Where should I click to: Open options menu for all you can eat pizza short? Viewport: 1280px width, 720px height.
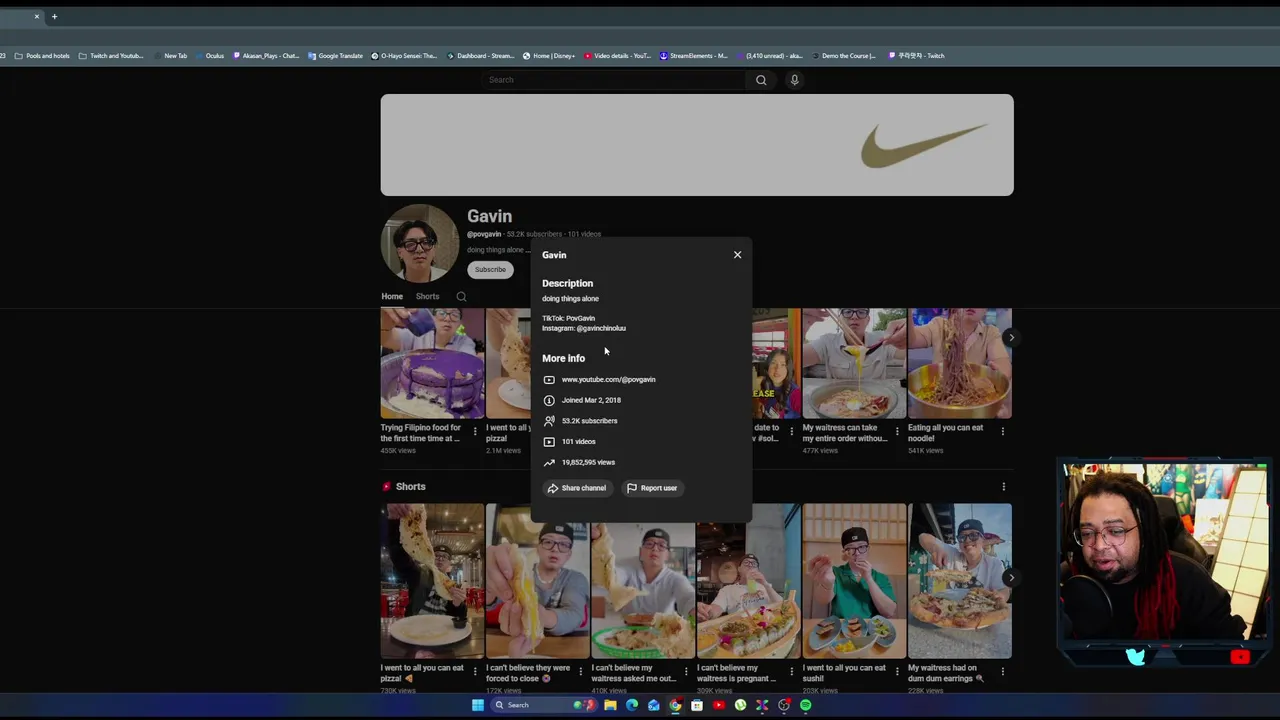[475, 672]
